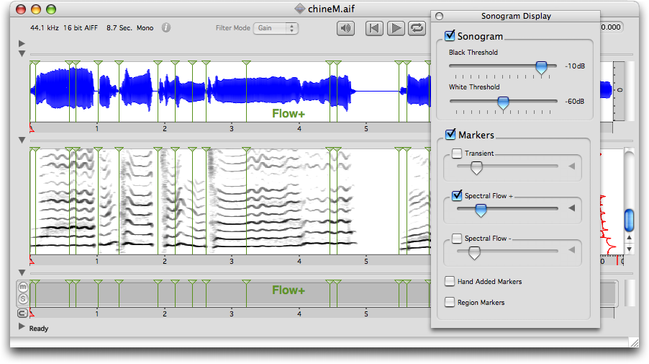Screen dimensions: 649x364
Task: Enable the Spectral Flow - checkbox
Action: [x=457, y=238]
